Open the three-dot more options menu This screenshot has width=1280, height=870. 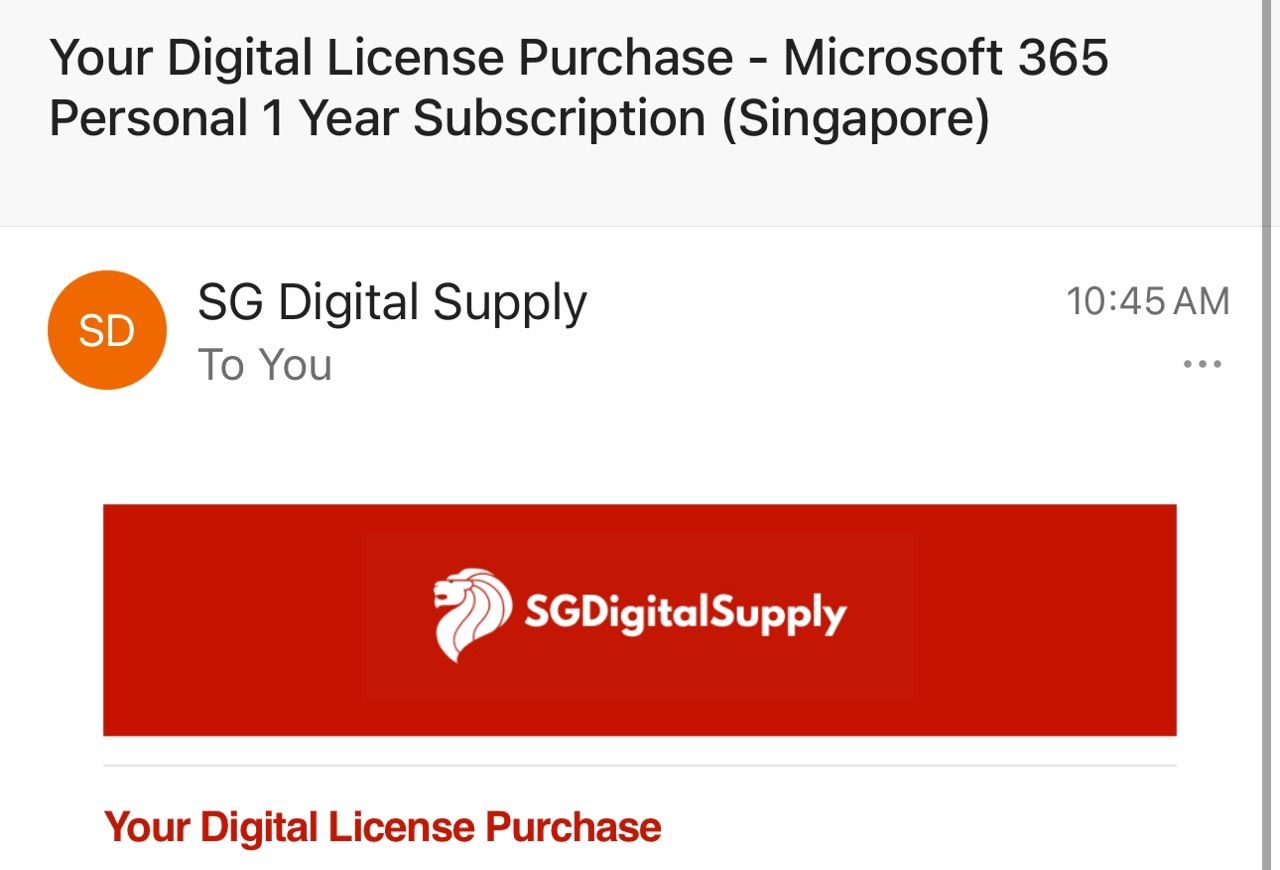pyautogui.click(x=1202, y=365)
